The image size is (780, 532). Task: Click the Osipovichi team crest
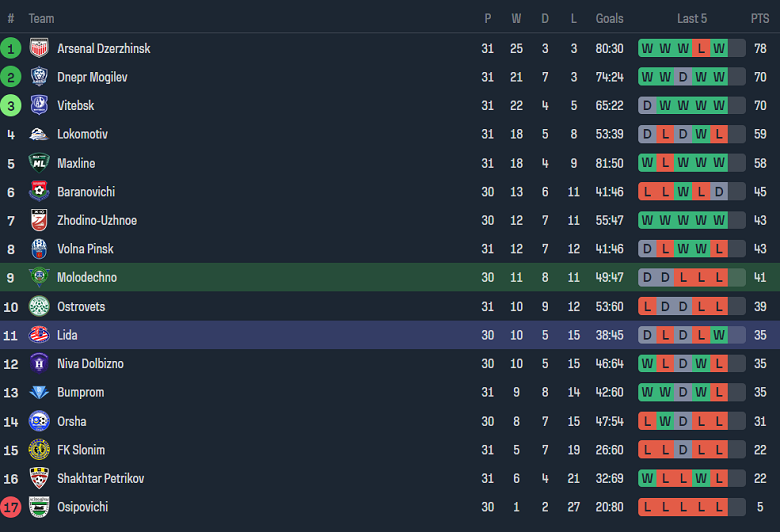39,507
